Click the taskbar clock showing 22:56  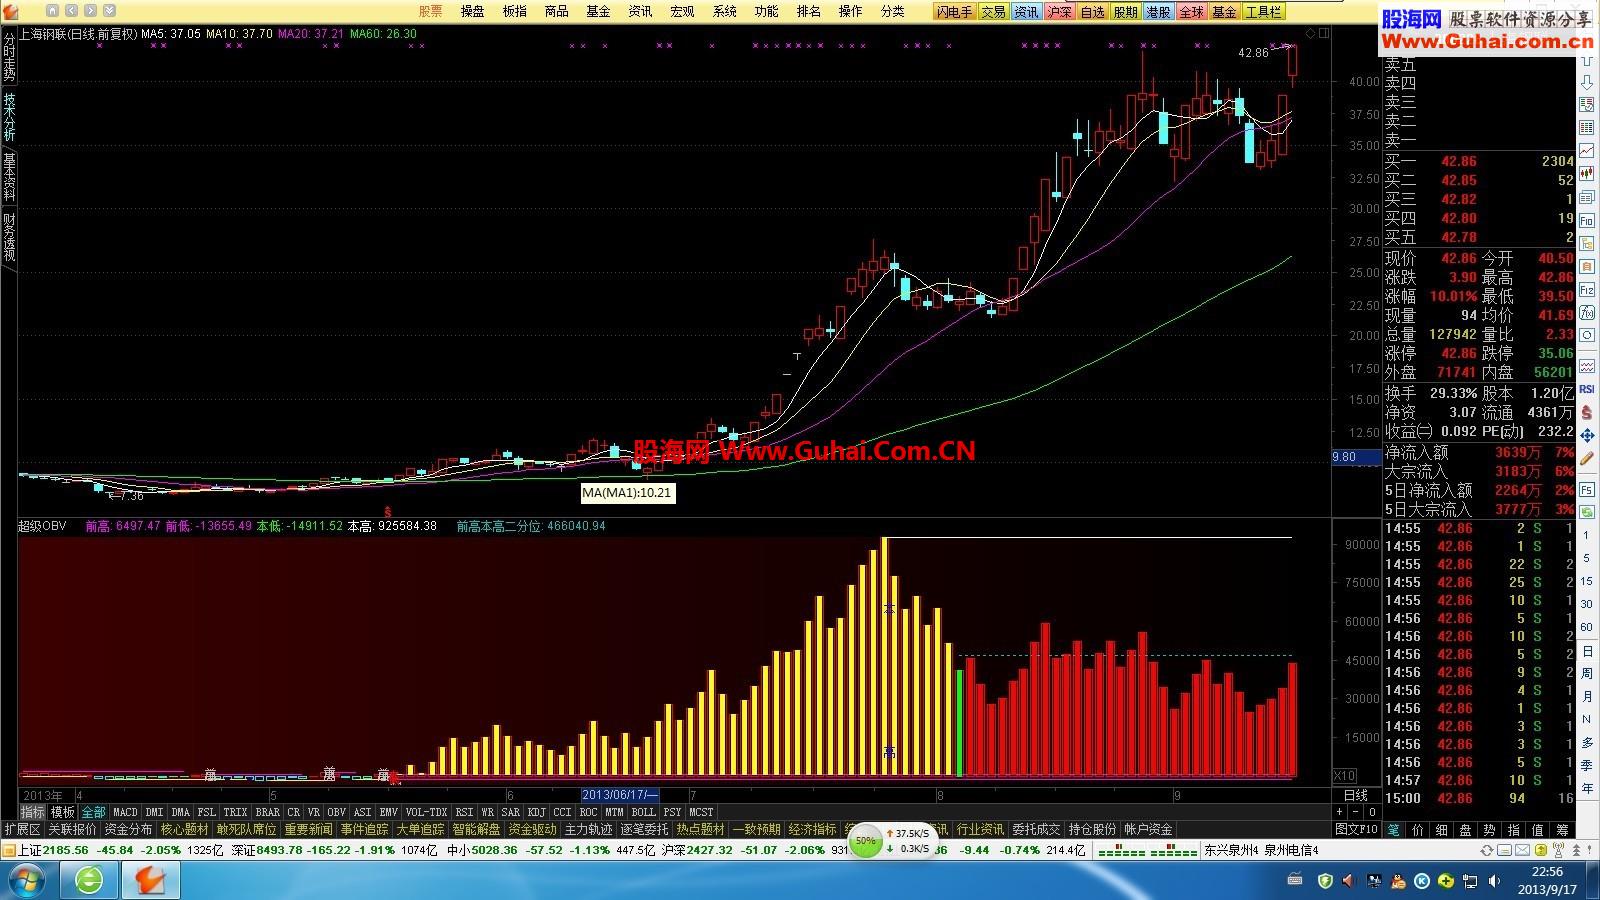click(1546, 880)
